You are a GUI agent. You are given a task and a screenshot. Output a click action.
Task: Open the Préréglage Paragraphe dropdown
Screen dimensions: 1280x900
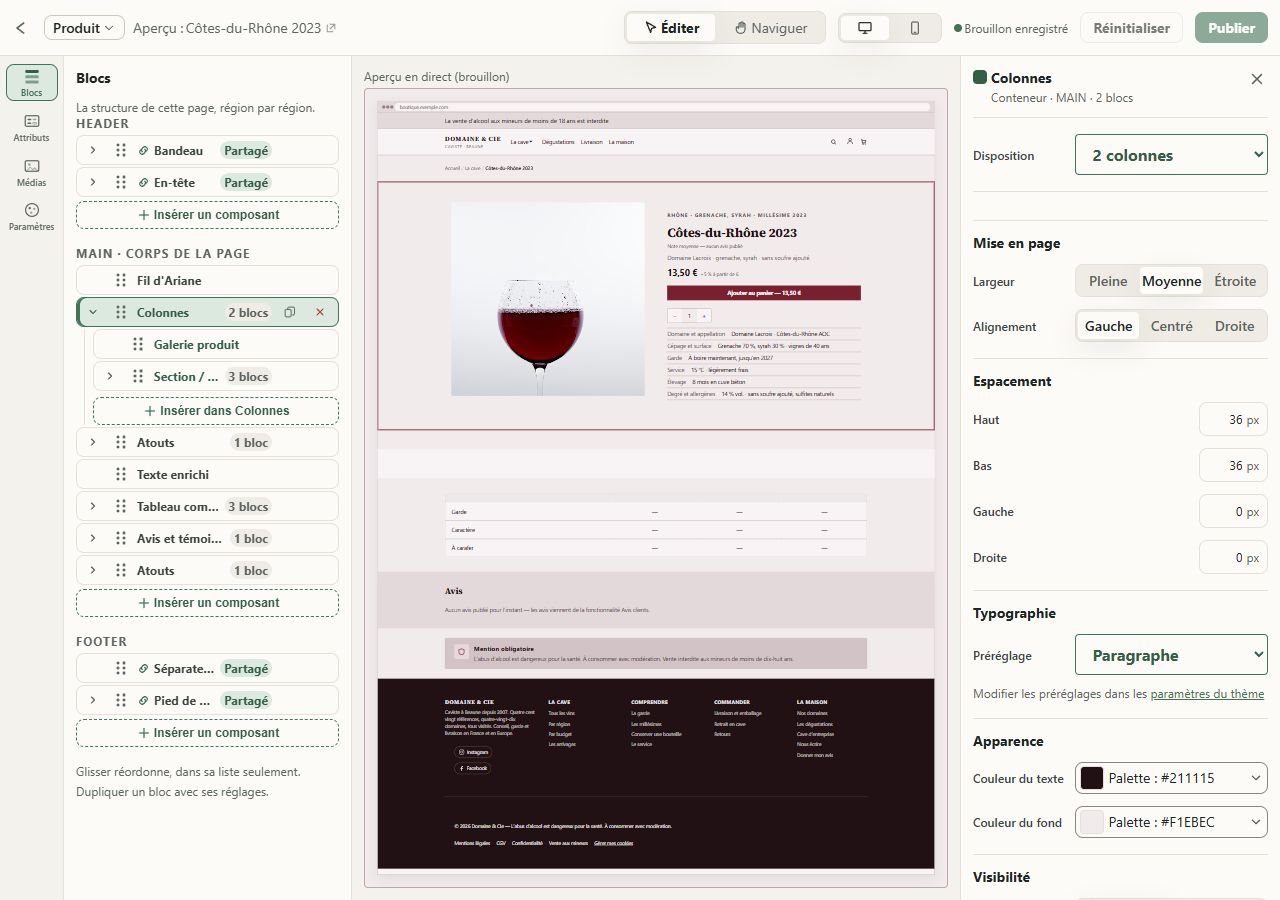tap(1171, 655)
